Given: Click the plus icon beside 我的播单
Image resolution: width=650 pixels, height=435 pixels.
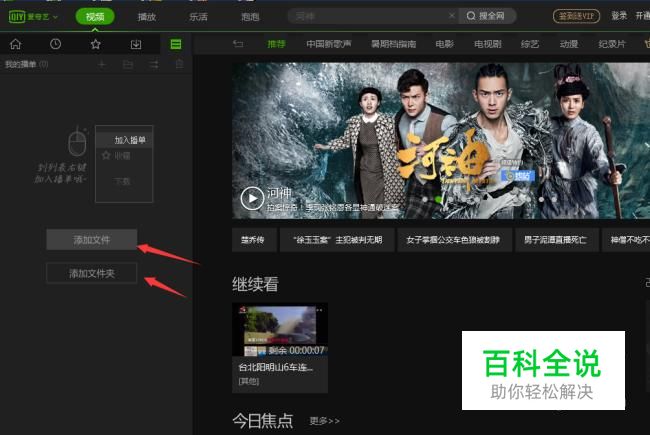Looking at the screenshot, I should [102, 64].
